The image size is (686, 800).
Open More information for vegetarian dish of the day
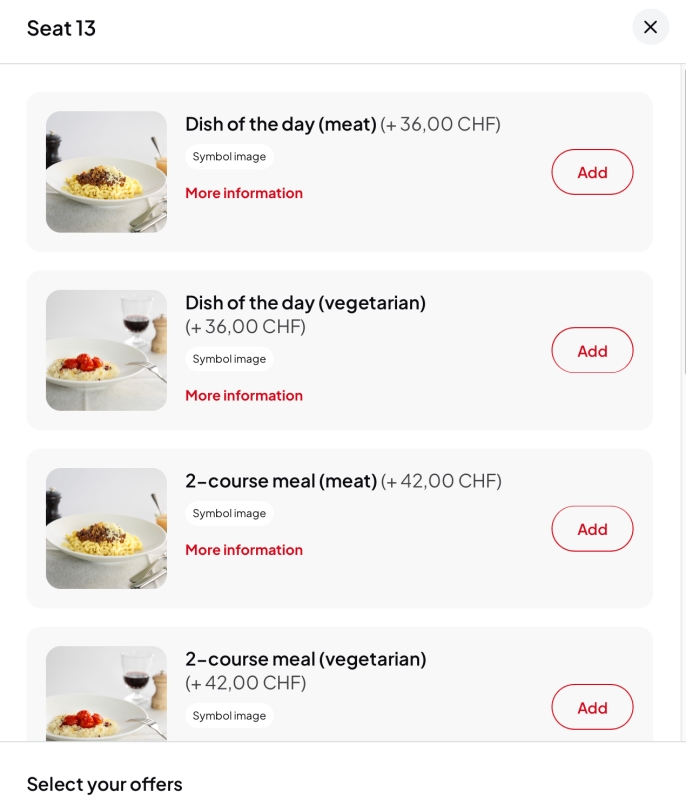pos(244,395)
